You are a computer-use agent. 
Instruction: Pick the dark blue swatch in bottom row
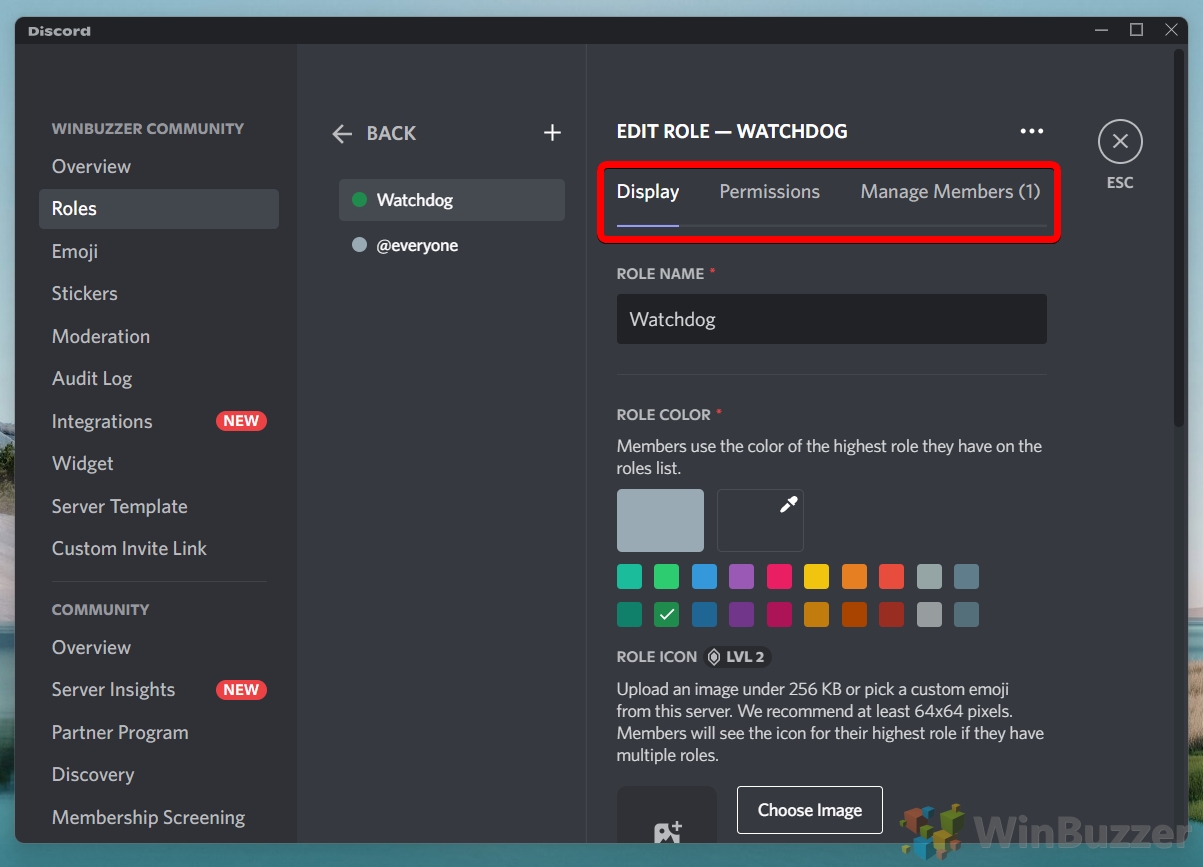[x=704, y=614]
